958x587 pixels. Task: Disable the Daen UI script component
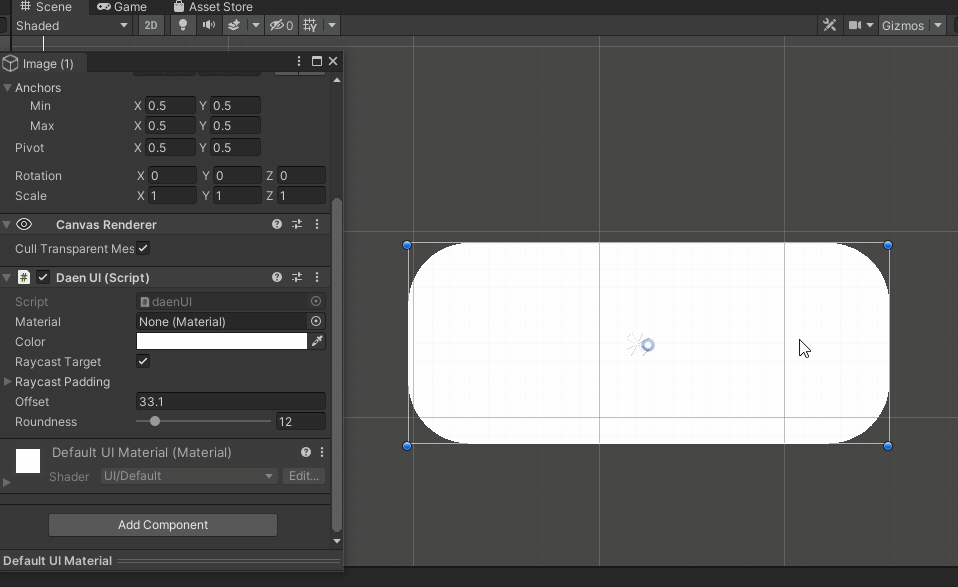(x=43, y=278)
